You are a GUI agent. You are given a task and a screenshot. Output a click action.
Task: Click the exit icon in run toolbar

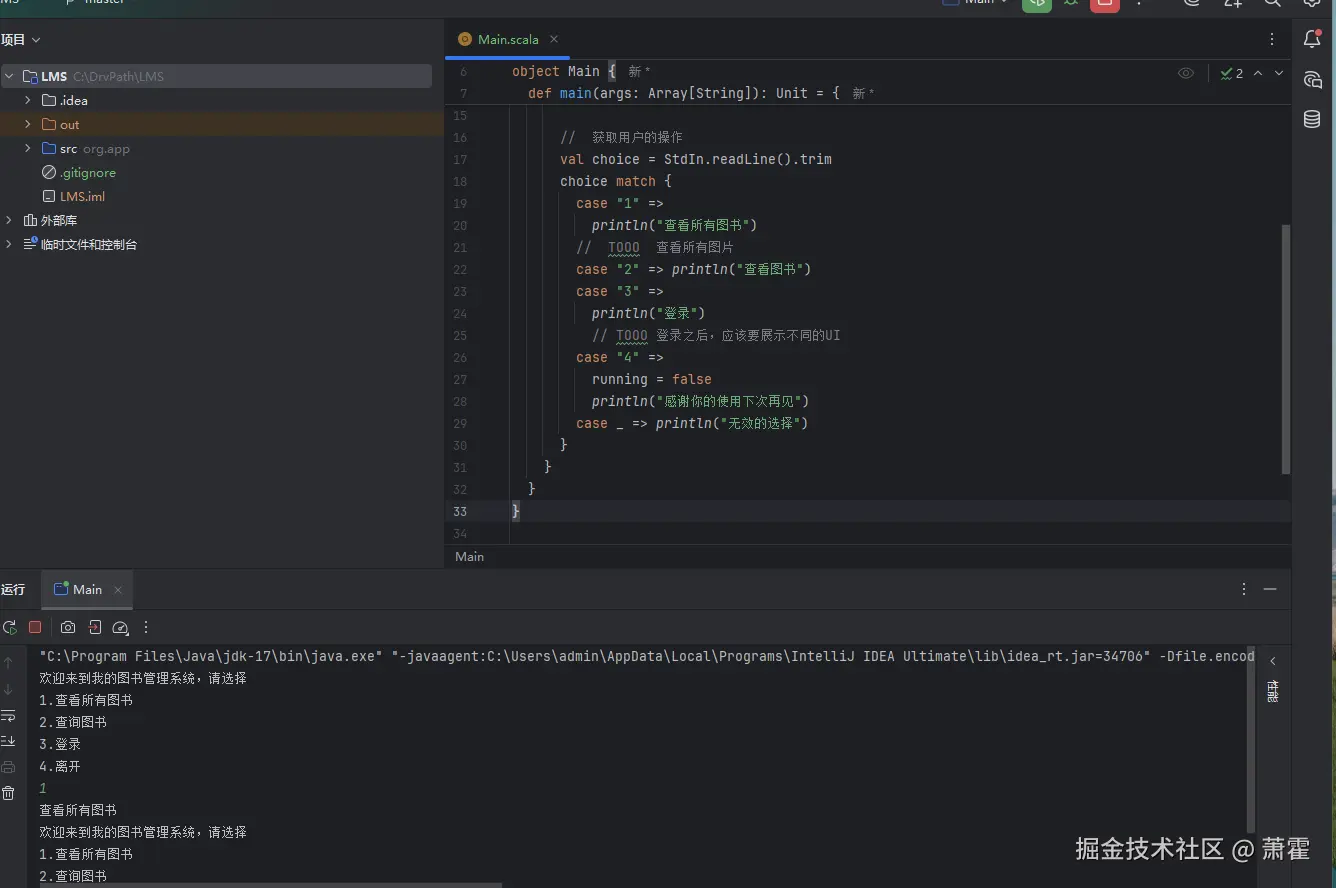pos(95,627)
